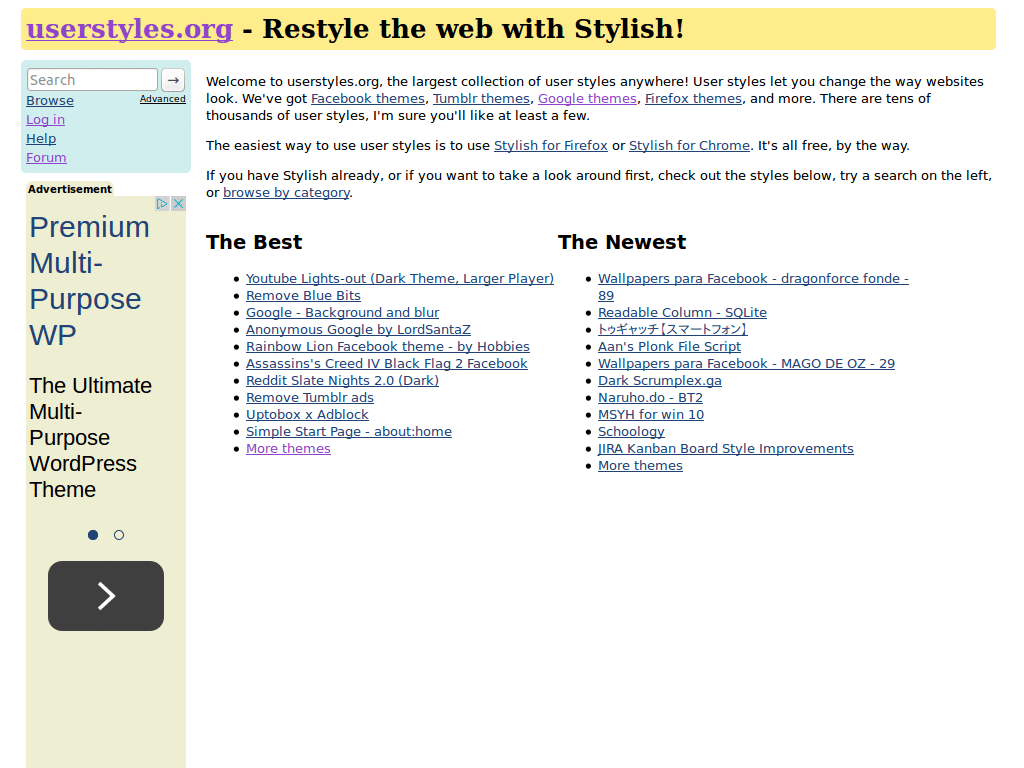Open Youtube Lights-out (Dark Theme, Larger Player)
This screenshot has height=768, width=1024.
[x=400, y=279]
